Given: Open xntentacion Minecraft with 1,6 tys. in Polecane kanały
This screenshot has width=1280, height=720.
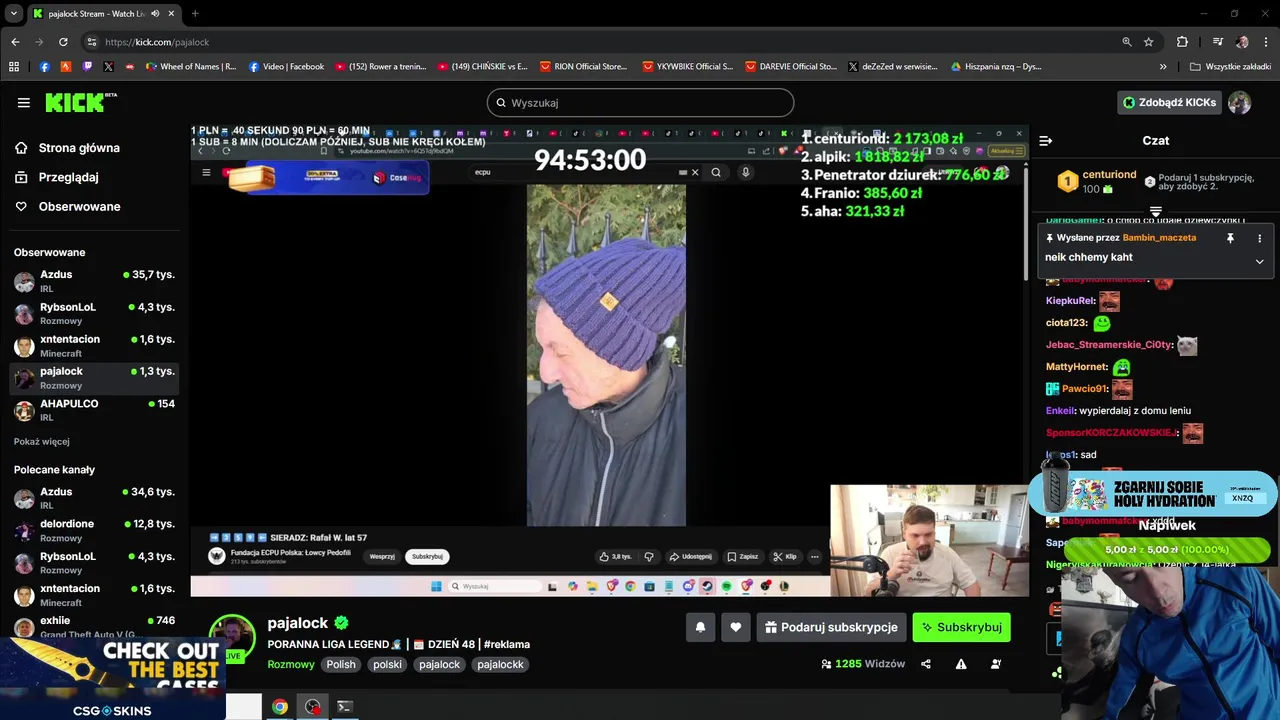Looking at the screenshot, I should (94, 595).
